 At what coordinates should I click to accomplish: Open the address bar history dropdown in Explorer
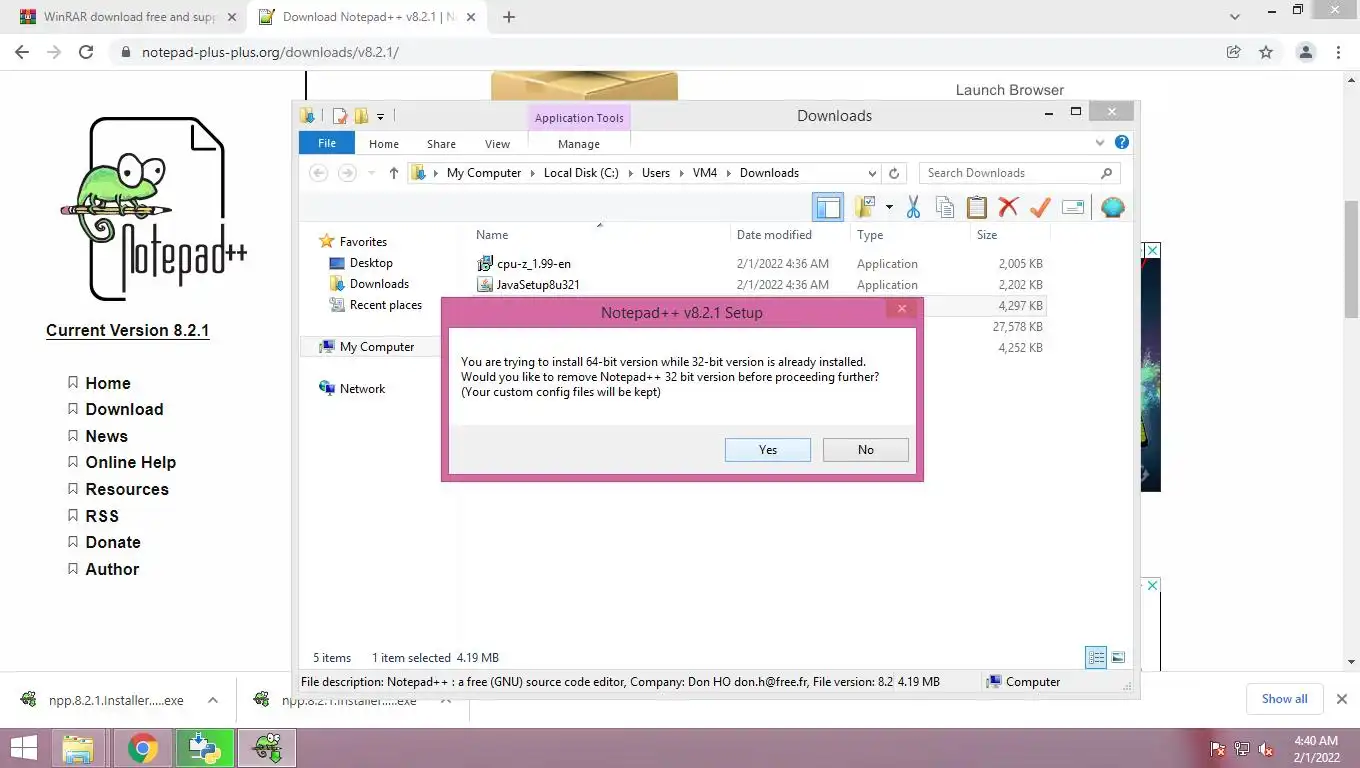(872, 173)
